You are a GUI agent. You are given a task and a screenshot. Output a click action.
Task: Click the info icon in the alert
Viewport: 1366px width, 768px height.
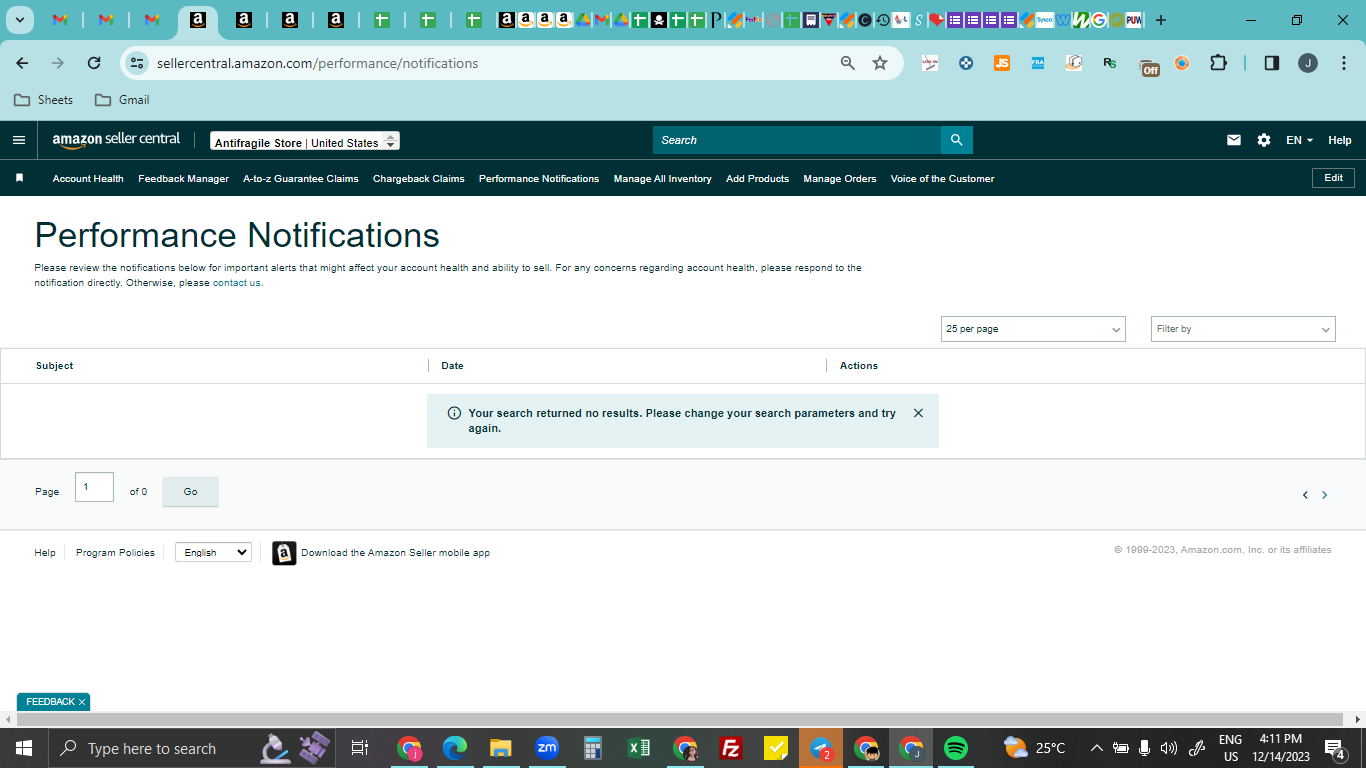coord(454,413)
